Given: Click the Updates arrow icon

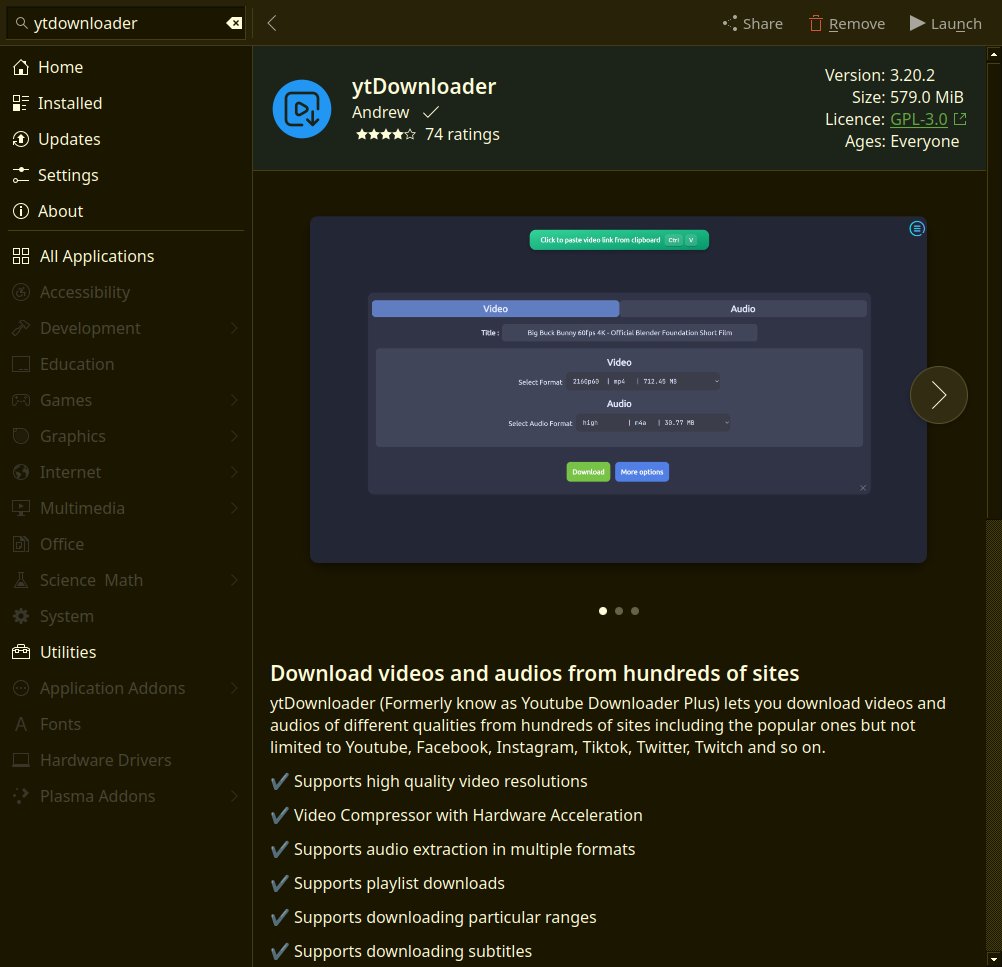Looking at the screenshot, I should pyautogui.click(x=21, y=139).
